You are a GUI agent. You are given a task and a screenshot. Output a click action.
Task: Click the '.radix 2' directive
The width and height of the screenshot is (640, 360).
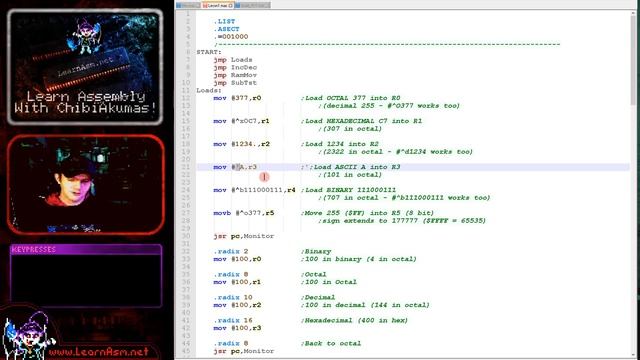pyautogui.click(x=231, y=251)
